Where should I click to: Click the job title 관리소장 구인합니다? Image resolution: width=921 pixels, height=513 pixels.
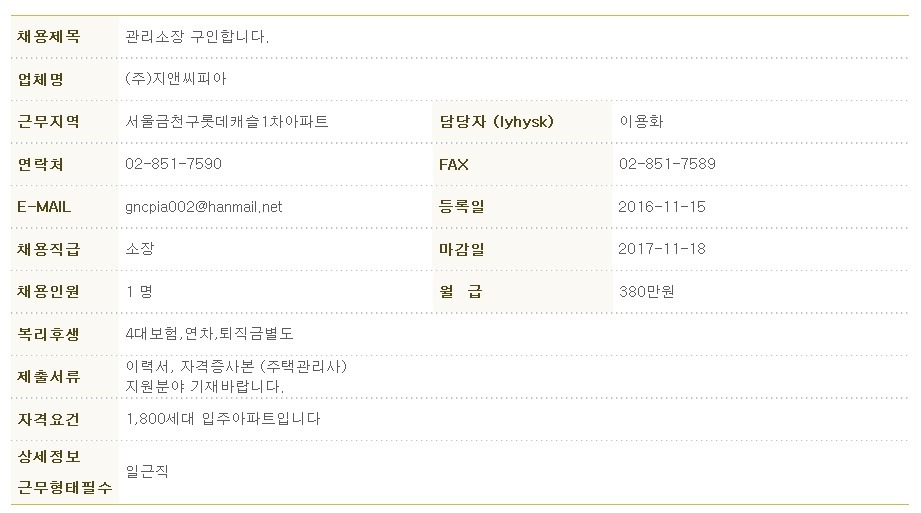point(197,36)
